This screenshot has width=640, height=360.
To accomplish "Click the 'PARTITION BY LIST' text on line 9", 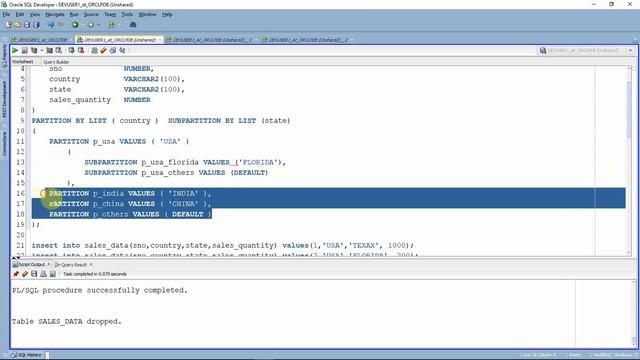I will click(69, 121).
